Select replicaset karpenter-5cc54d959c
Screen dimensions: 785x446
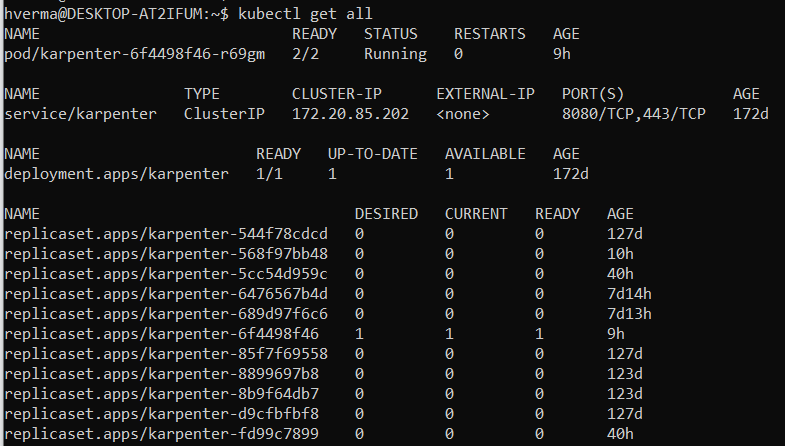(x=166, y=274)
